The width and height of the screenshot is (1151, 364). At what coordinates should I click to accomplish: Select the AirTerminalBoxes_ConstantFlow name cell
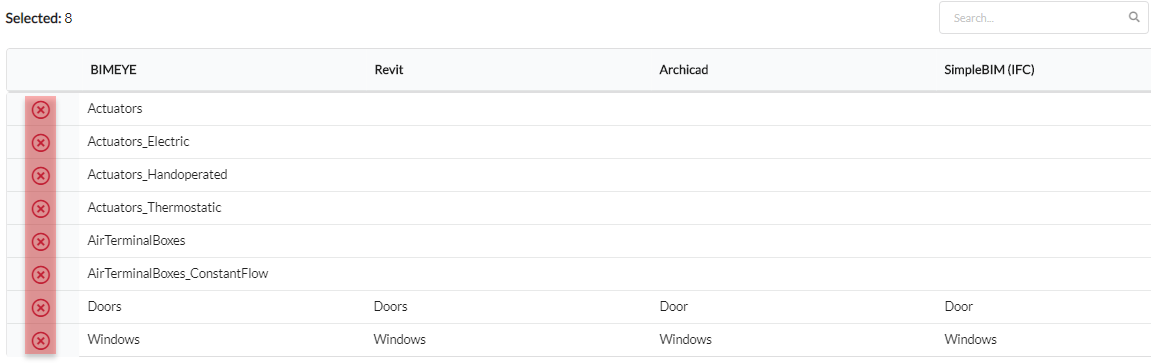point(178,274)
